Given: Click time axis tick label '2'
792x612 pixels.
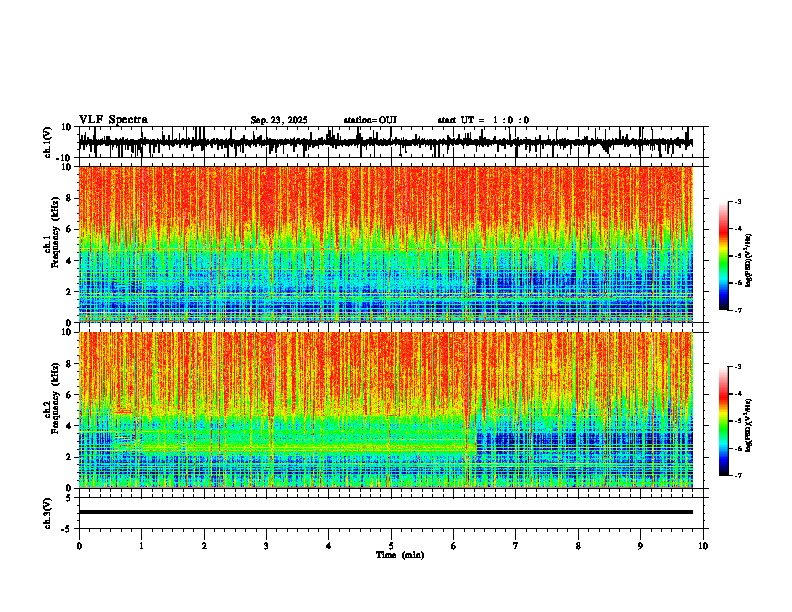Looking at the screenshot, I should (204, 546).
